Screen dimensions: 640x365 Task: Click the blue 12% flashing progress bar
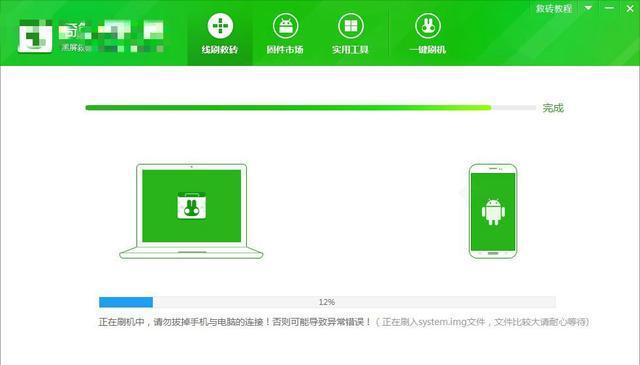click(327, 302)
